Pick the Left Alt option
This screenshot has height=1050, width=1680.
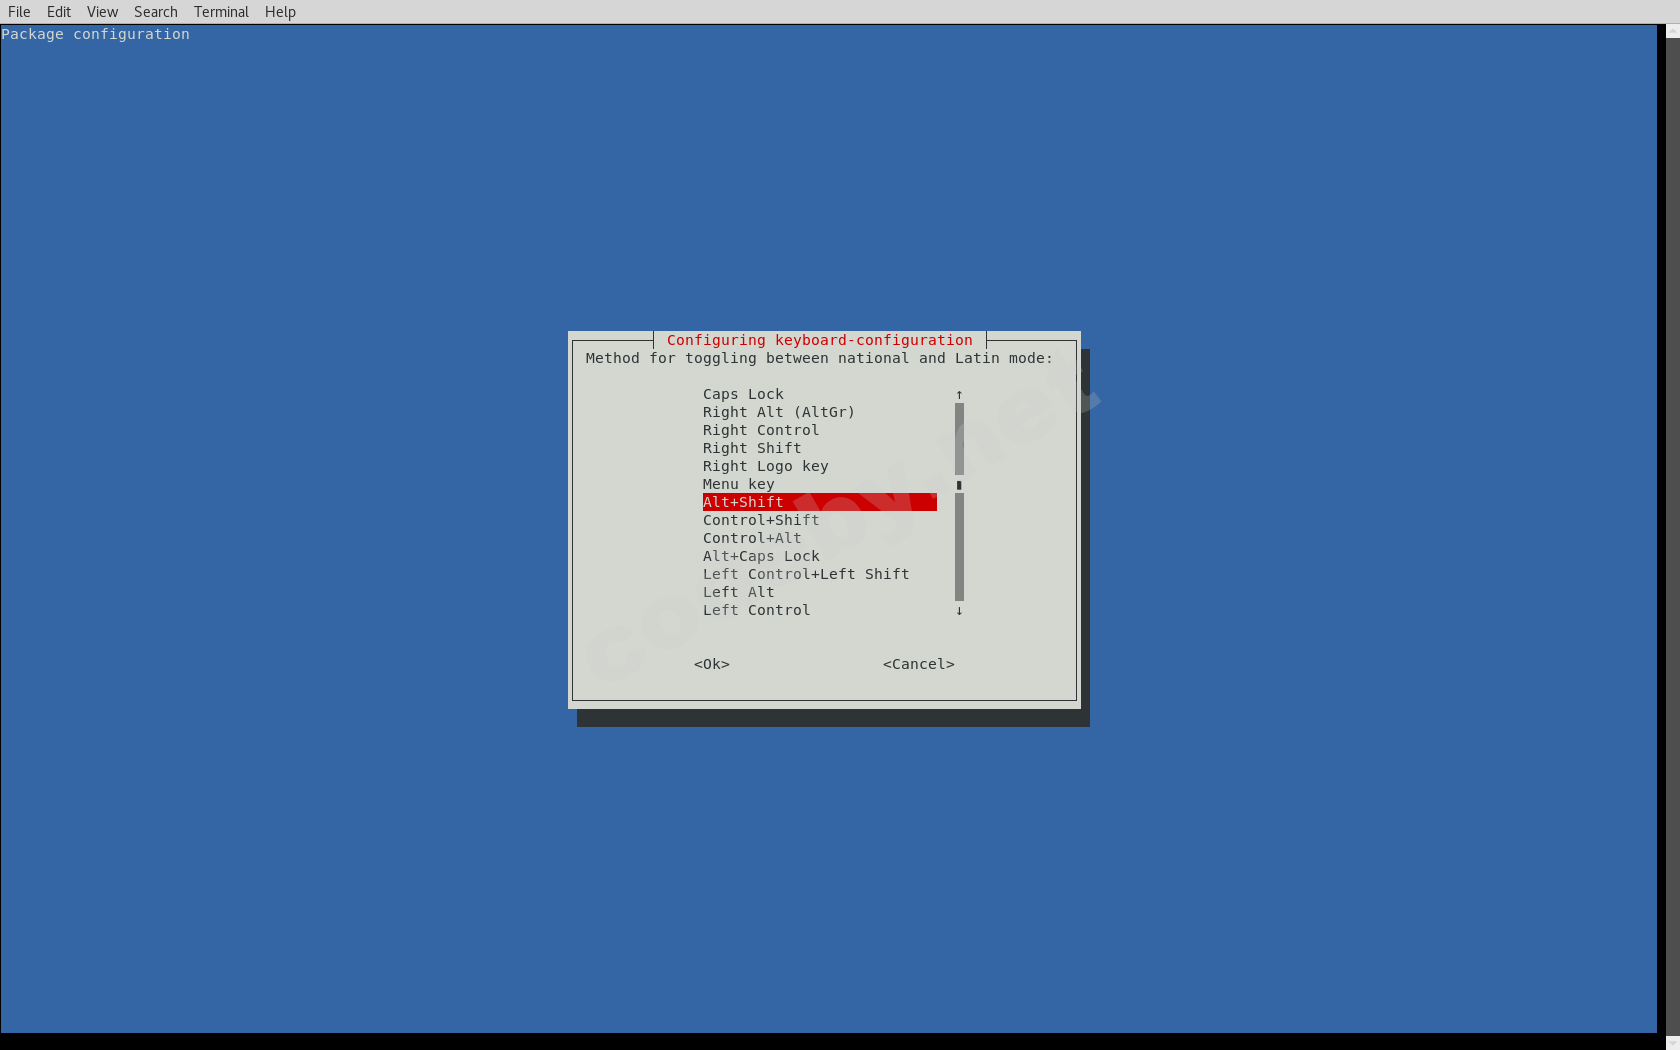[738, 592]
